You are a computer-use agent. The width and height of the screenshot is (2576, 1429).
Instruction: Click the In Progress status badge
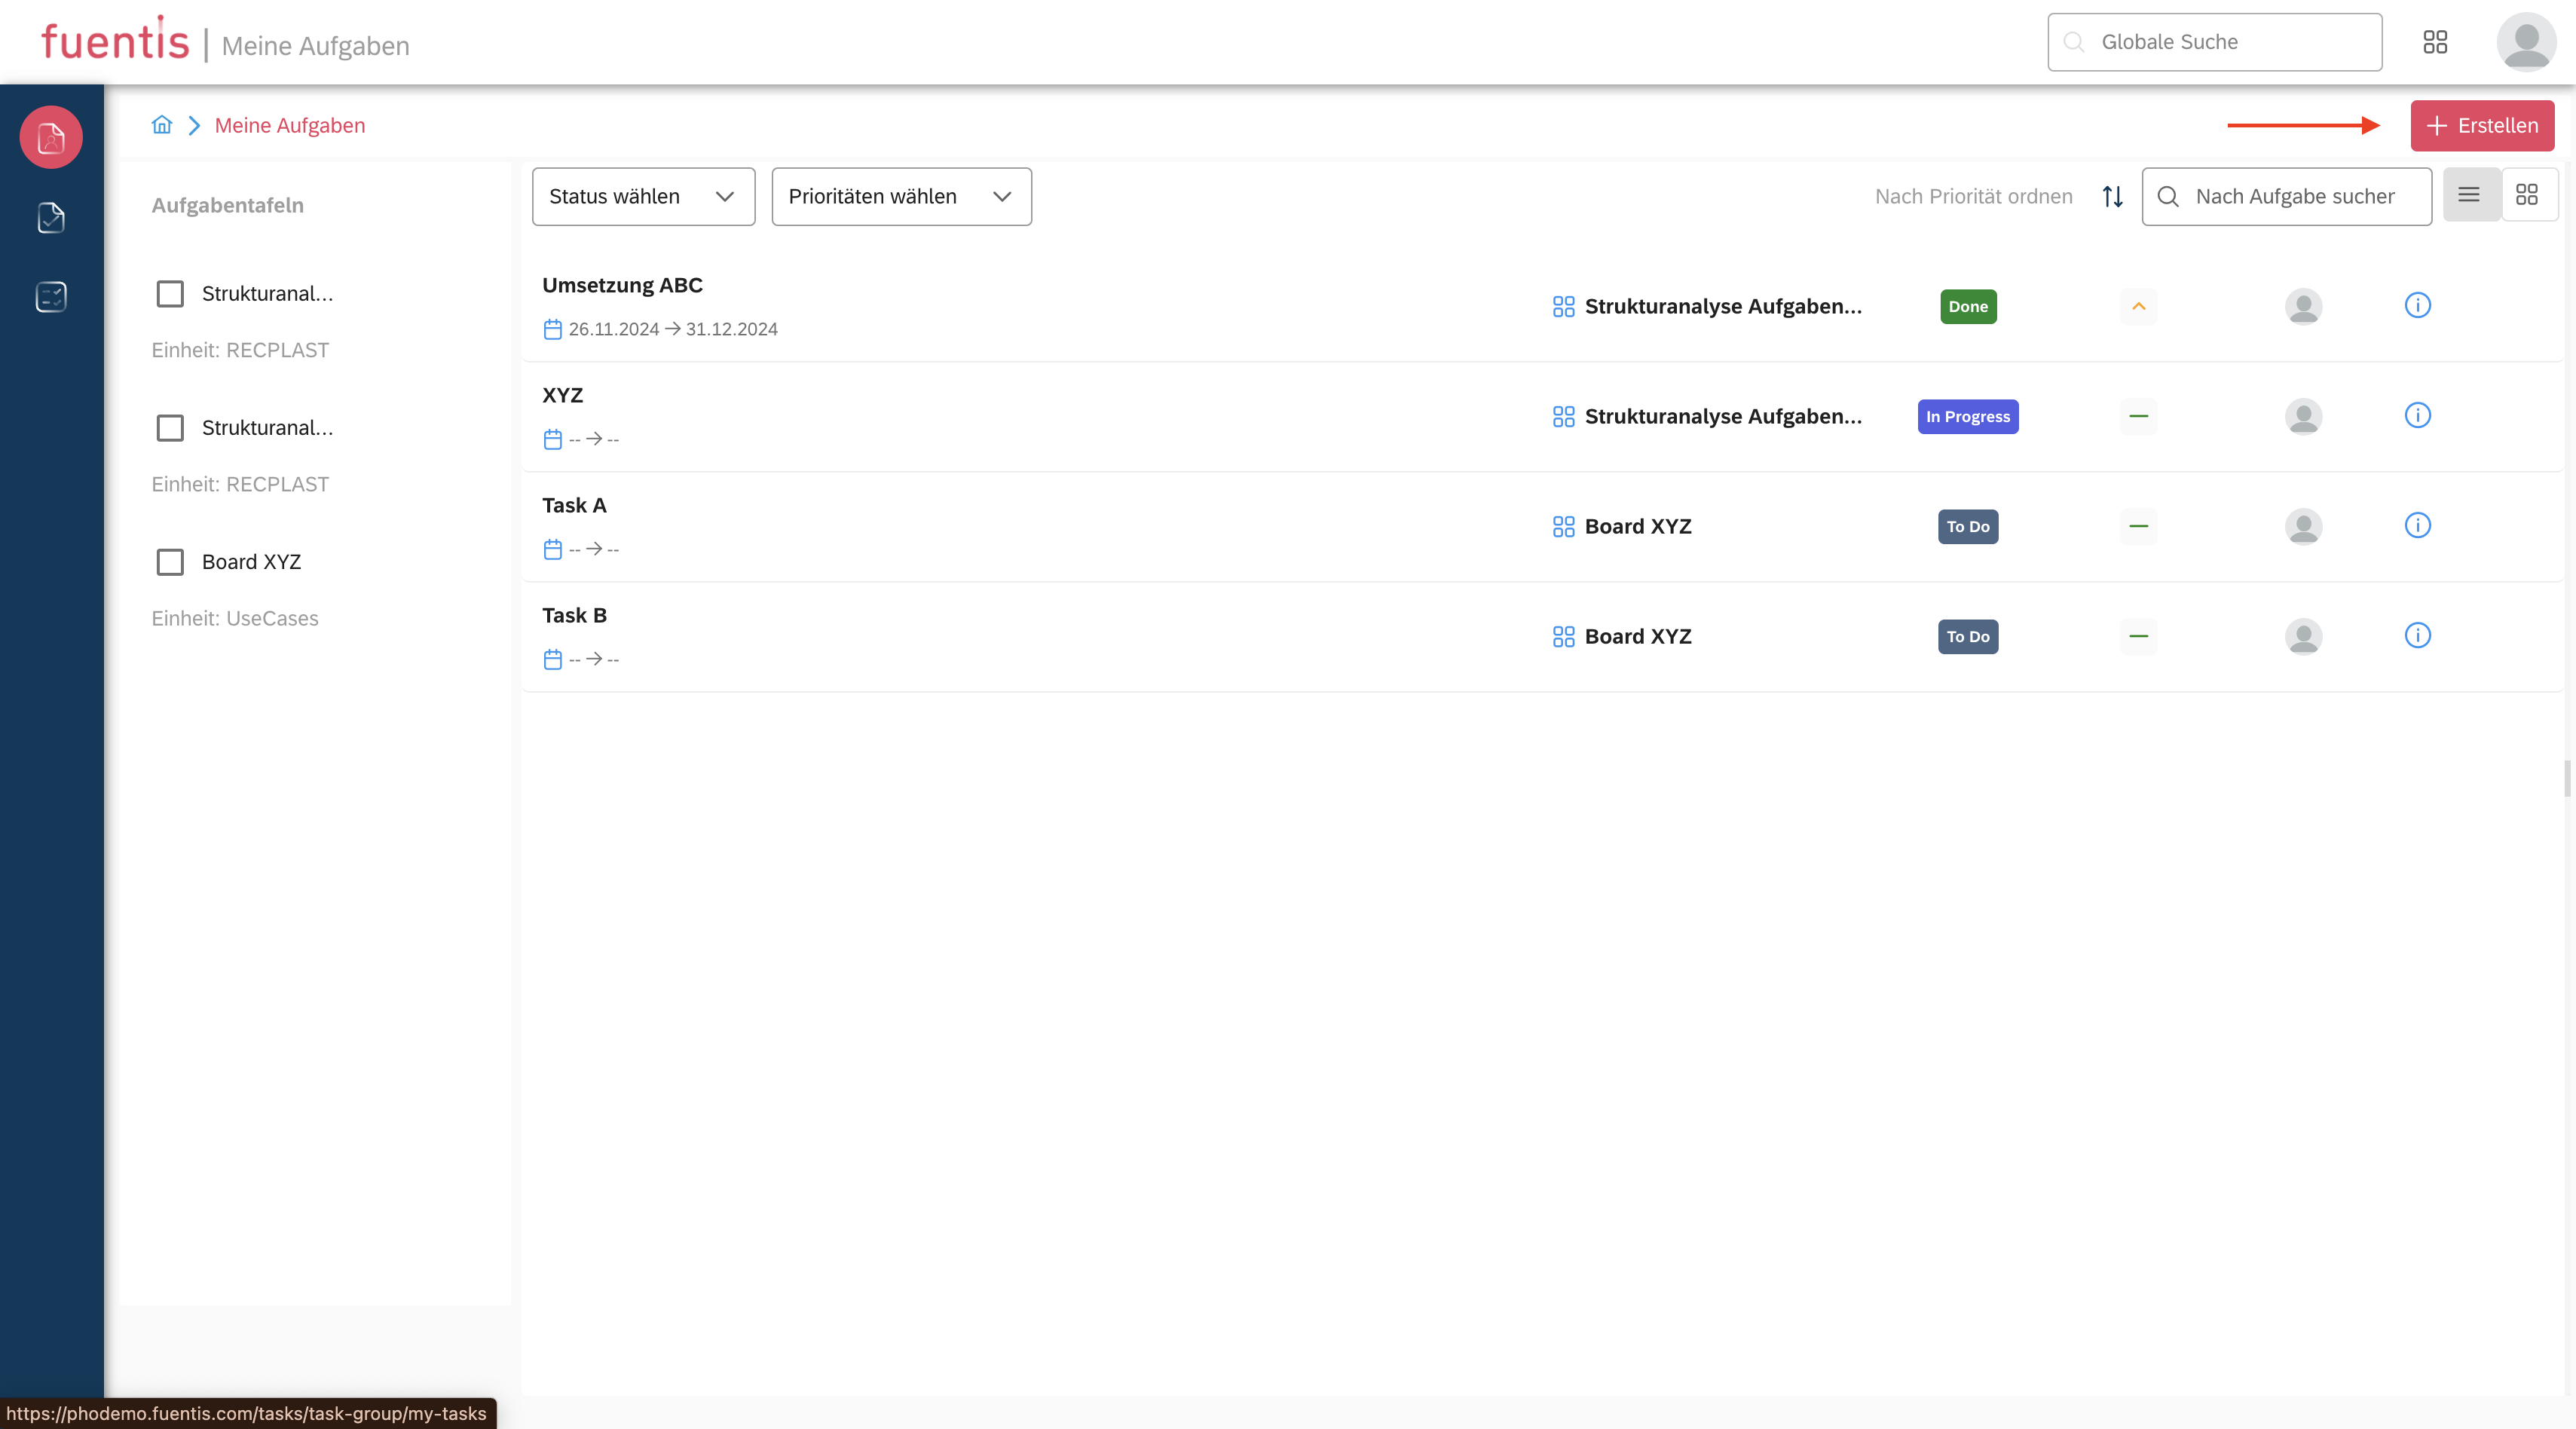point(1967,416)
